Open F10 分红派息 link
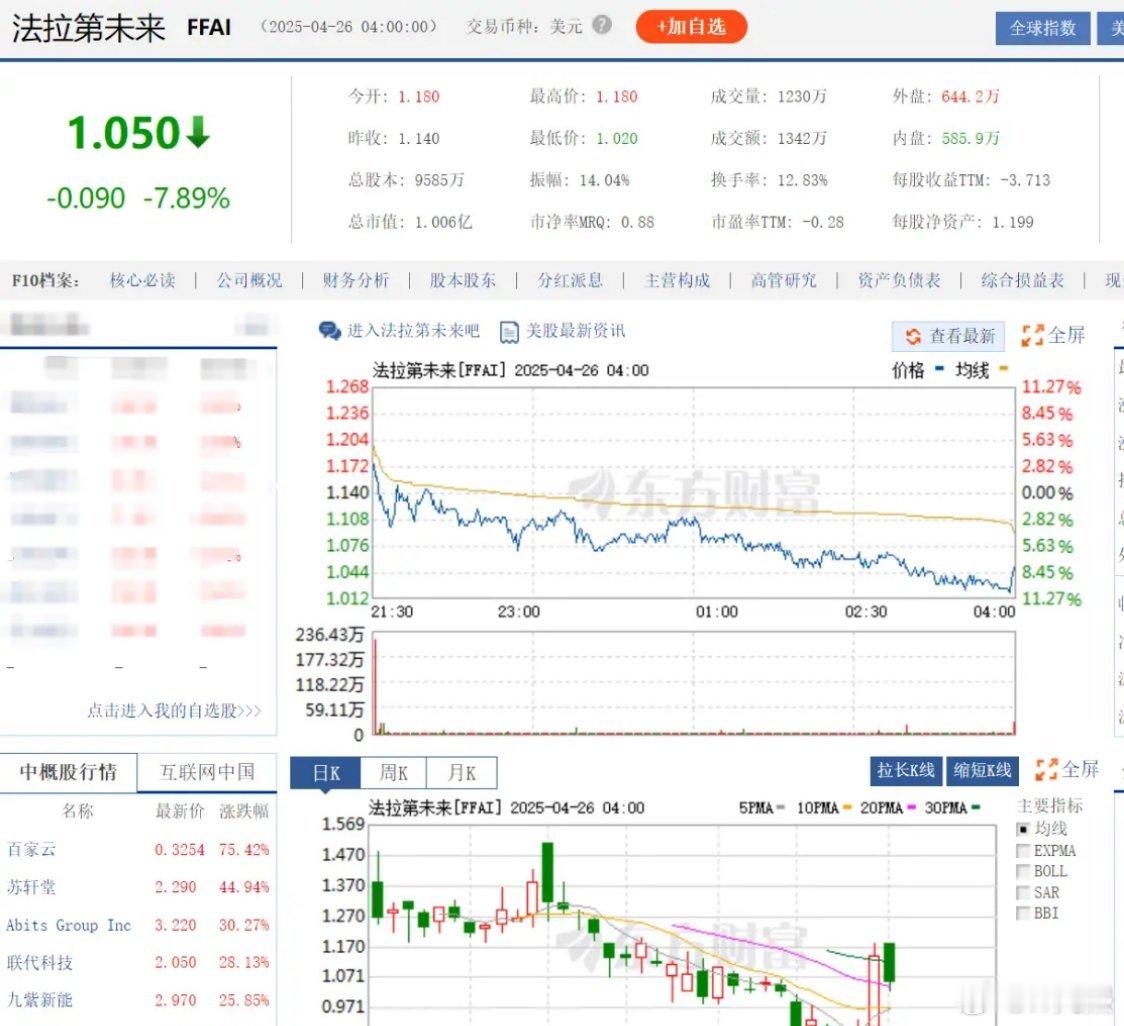 (570, 280)
